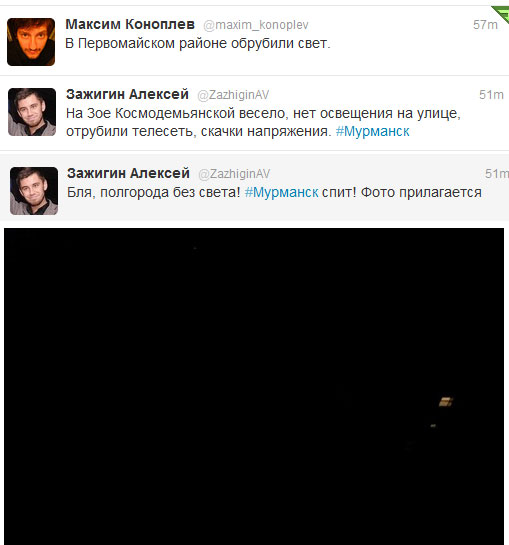Image resolution: width=509 pixels, height=545 pixels.
Task: Open #Мурманск hashtag before 'спит!'
Action: (281, 193)
